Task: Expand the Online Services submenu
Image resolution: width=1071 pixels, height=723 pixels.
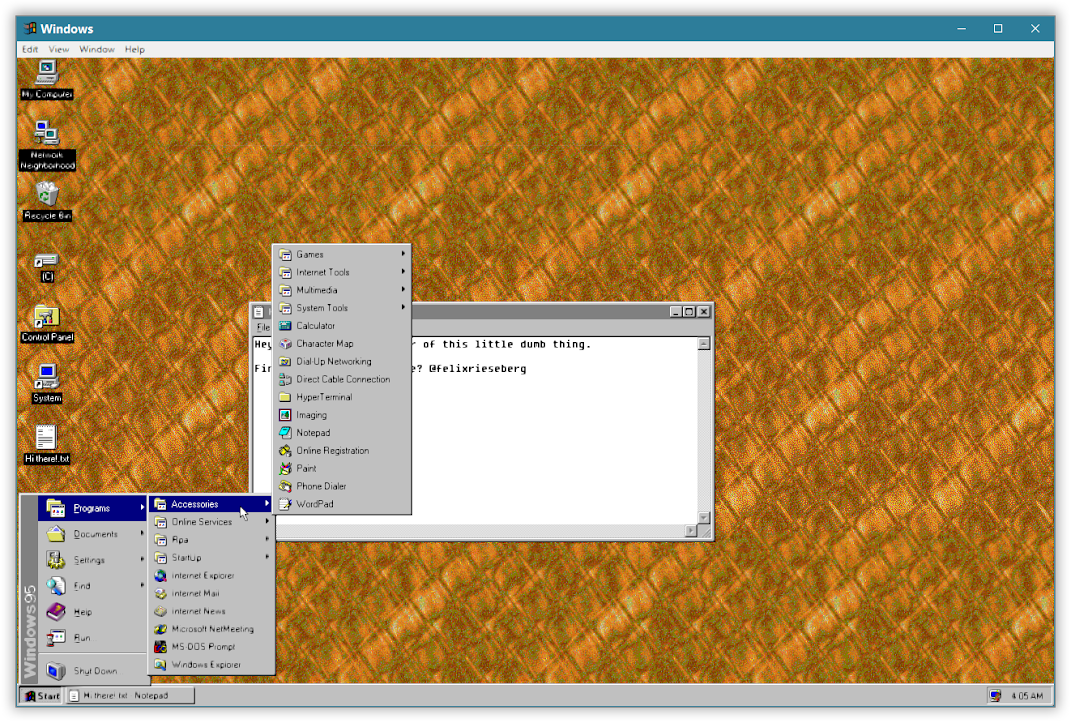Action: tap(212, 522)
